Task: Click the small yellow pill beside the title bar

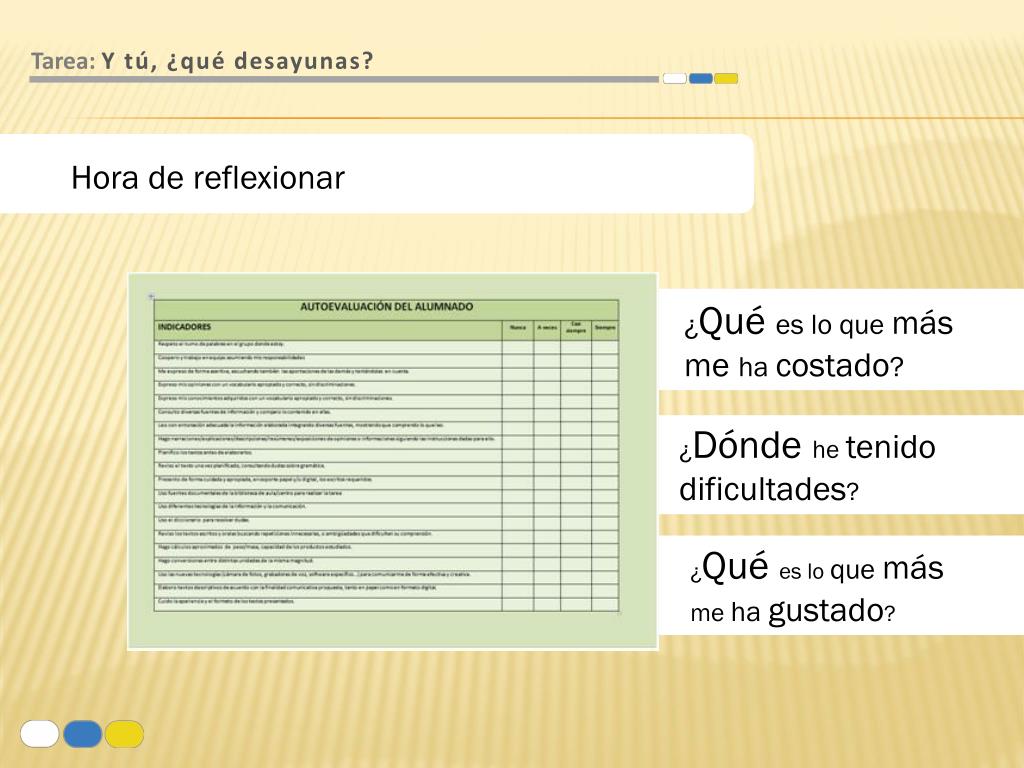Action: point(726,79)
